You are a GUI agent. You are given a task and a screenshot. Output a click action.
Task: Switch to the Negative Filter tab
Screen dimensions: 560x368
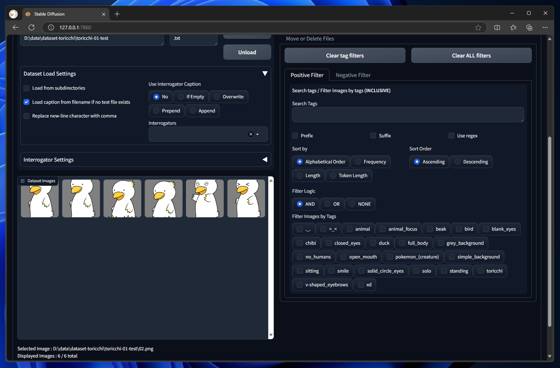pos(353,75)
